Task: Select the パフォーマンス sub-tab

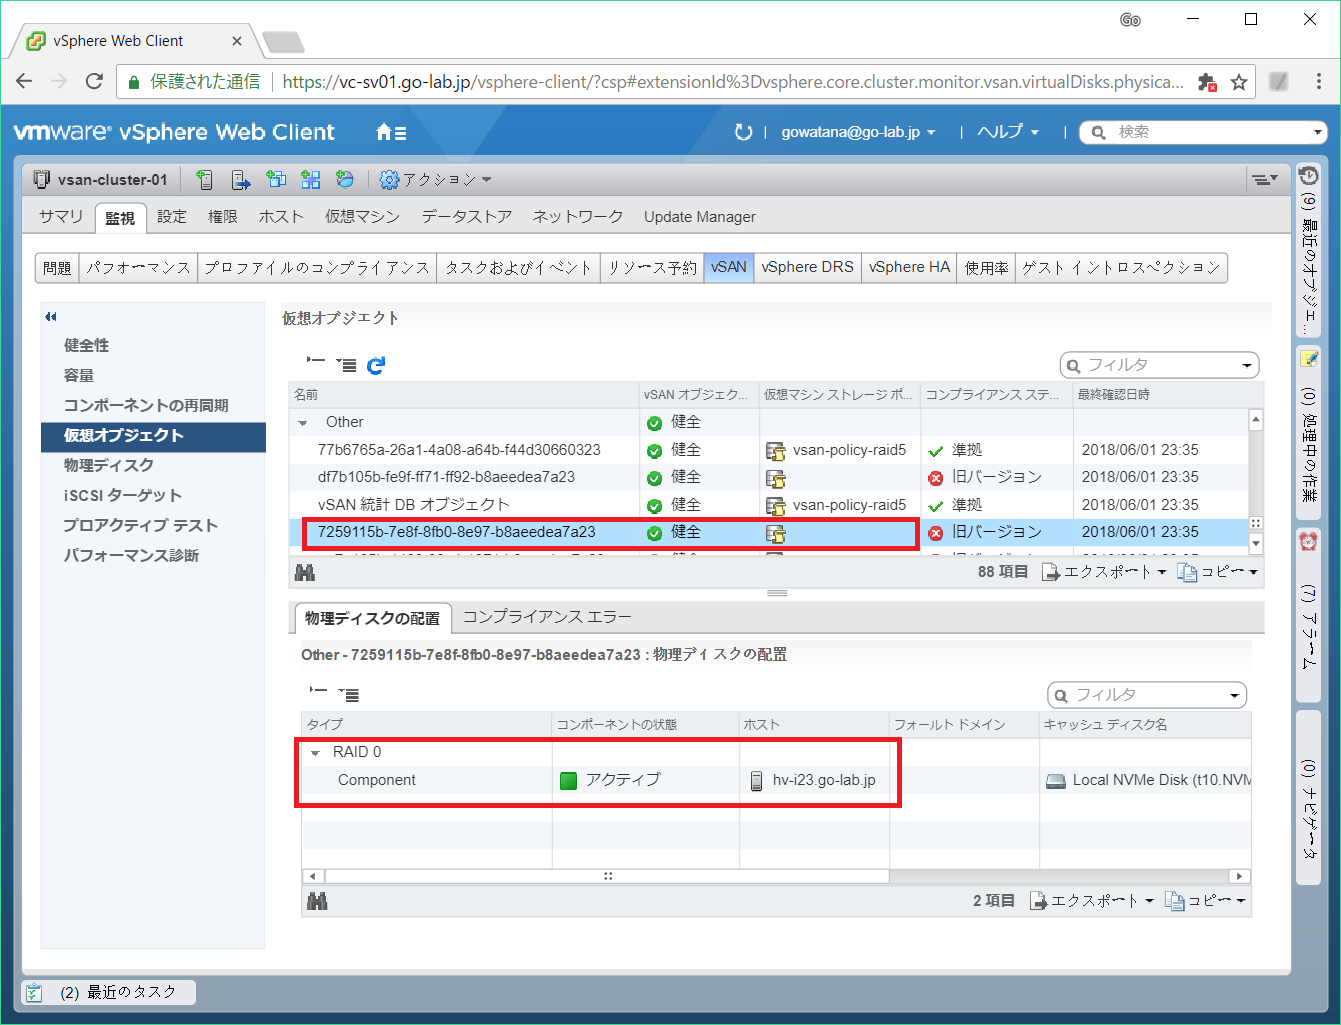Action: click(138, 268)
